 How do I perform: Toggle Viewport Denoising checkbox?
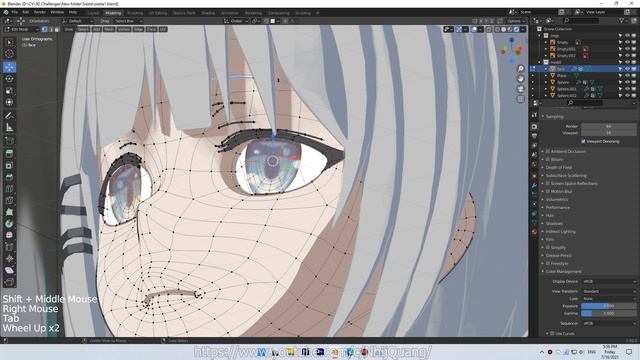point(583,141)
